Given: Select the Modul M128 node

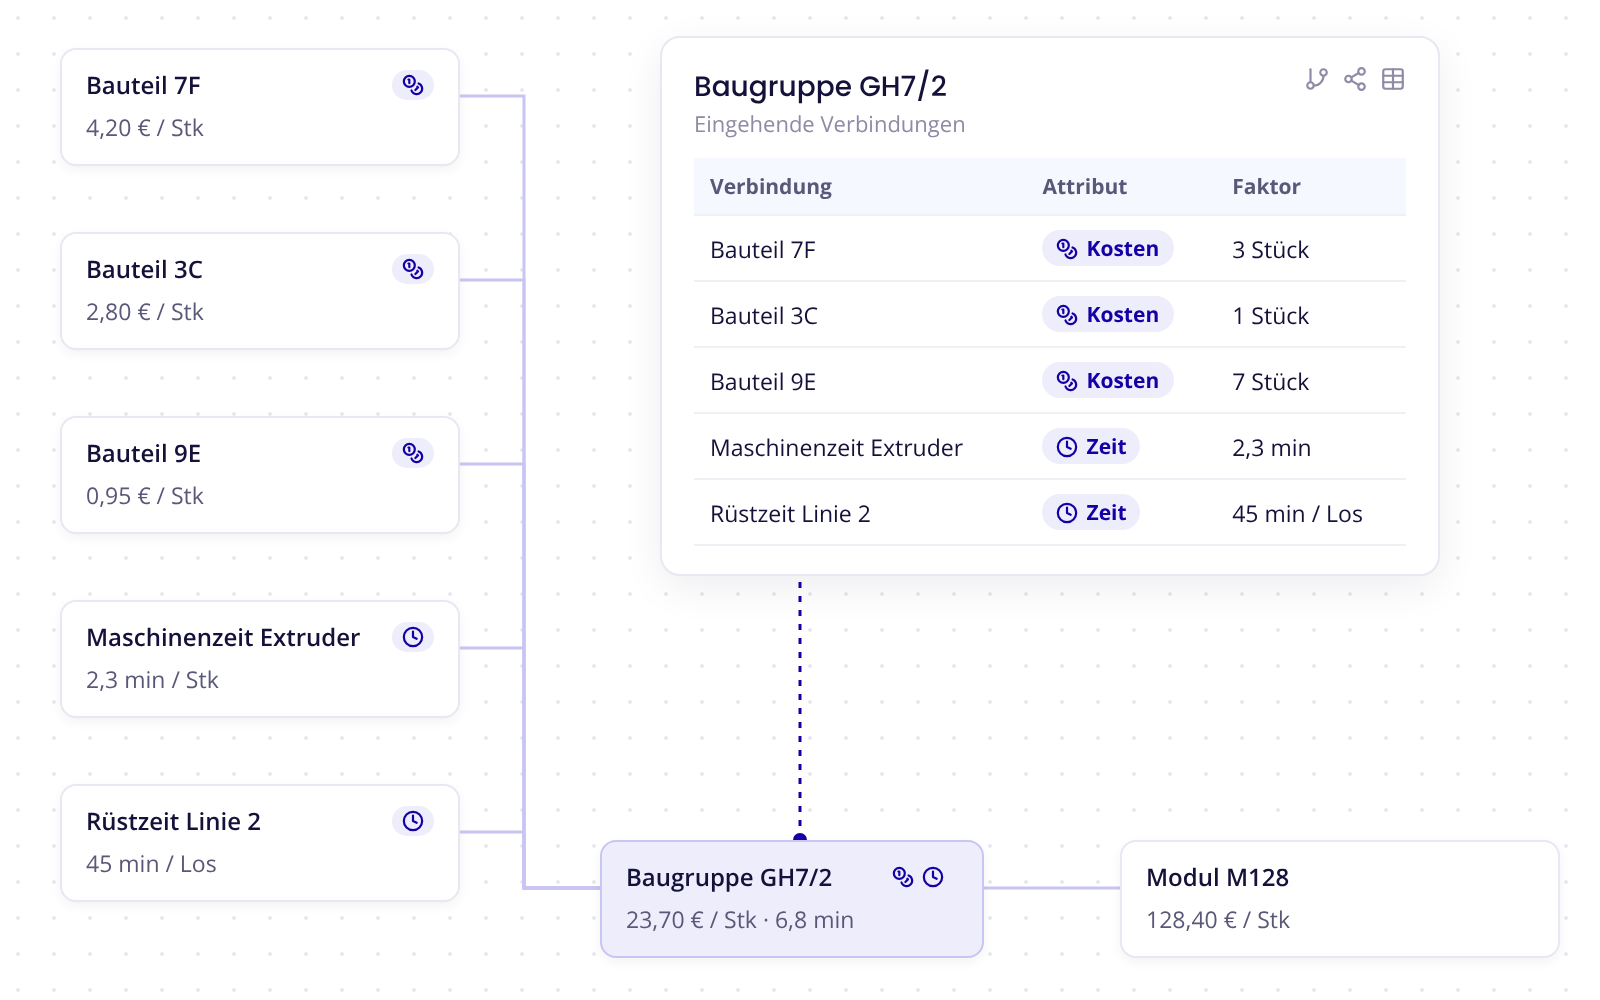Looking at the screenshot, I should [1340, 899].
